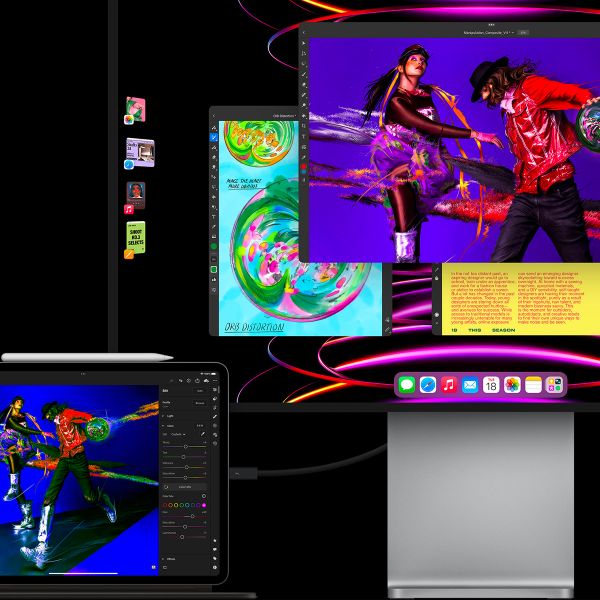Go back using the Photoshop window's back chevron
The image size is (600, 600).
click(303, 33)
